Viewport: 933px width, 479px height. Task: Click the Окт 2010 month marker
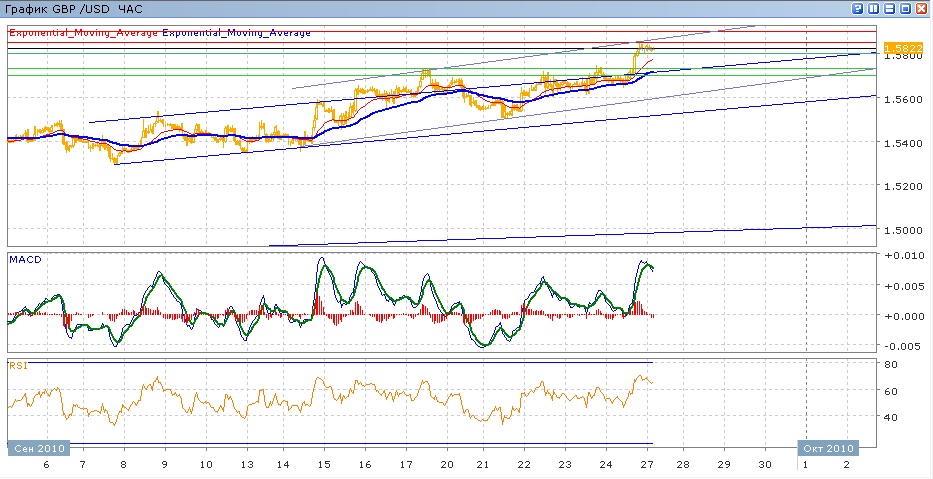point(828,448)
